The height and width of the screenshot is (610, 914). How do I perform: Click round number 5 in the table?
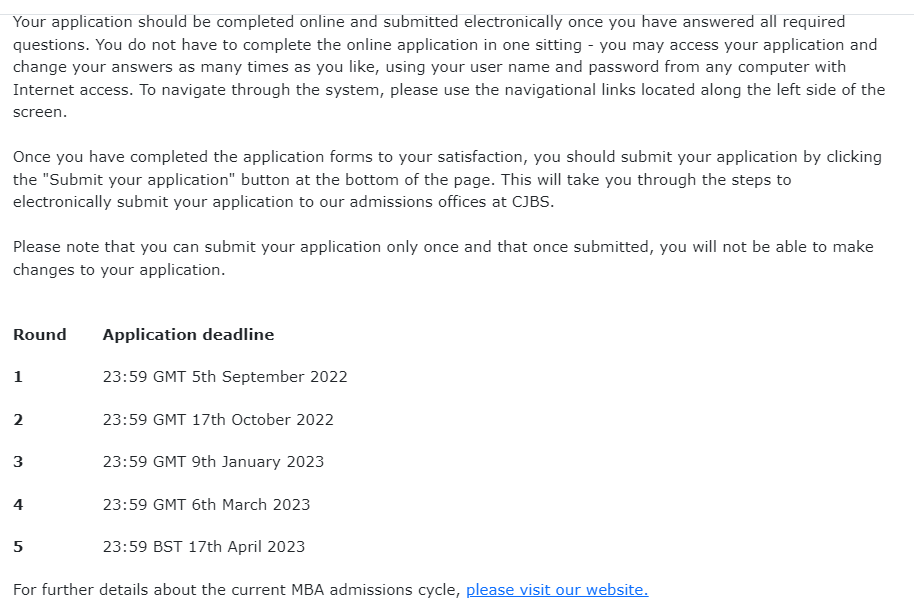pyautogui.click(x=18, y=547)
